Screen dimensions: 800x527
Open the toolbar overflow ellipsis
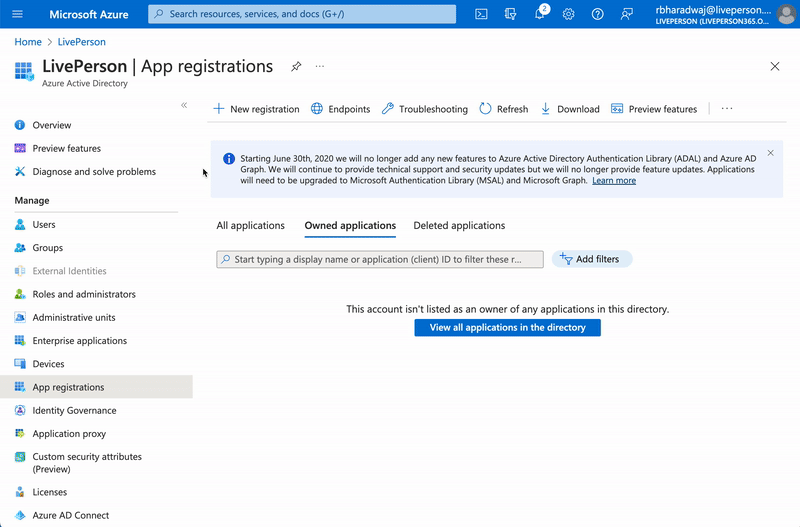727,109
